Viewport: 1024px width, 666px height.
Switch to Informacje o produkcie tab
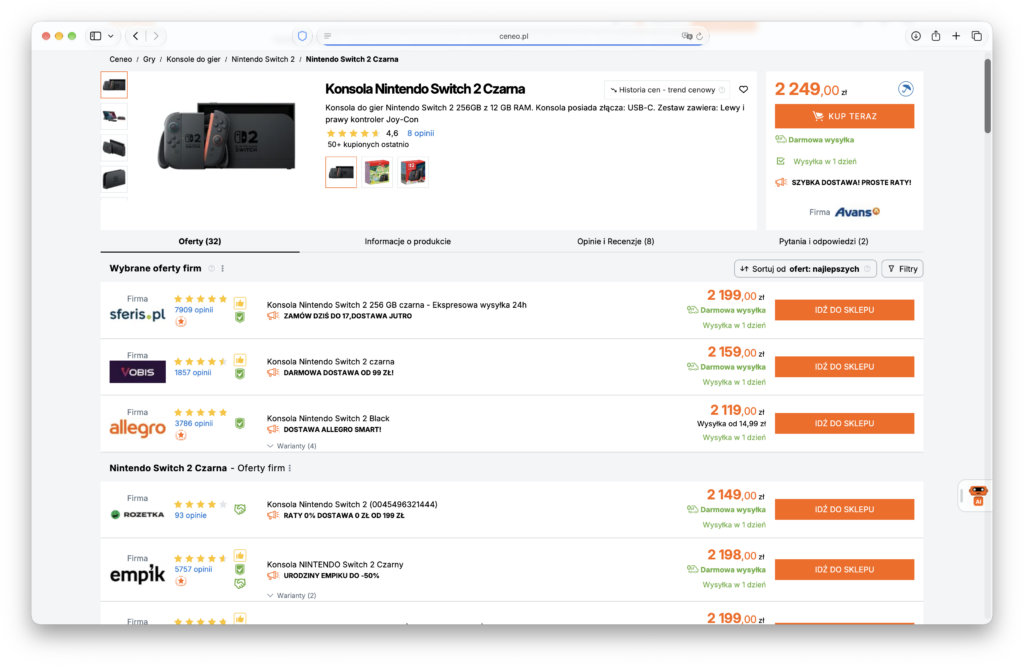[x=408, y=242]
